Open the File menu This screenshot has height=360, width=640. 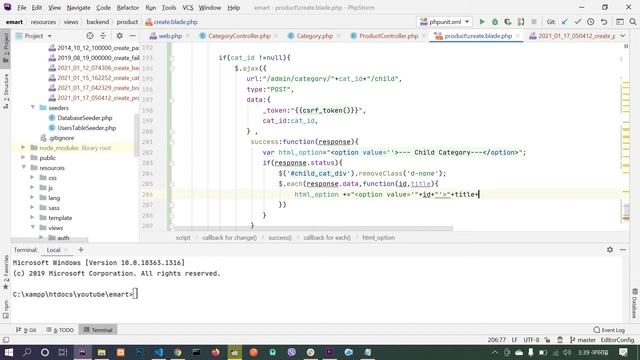(22, 7)
